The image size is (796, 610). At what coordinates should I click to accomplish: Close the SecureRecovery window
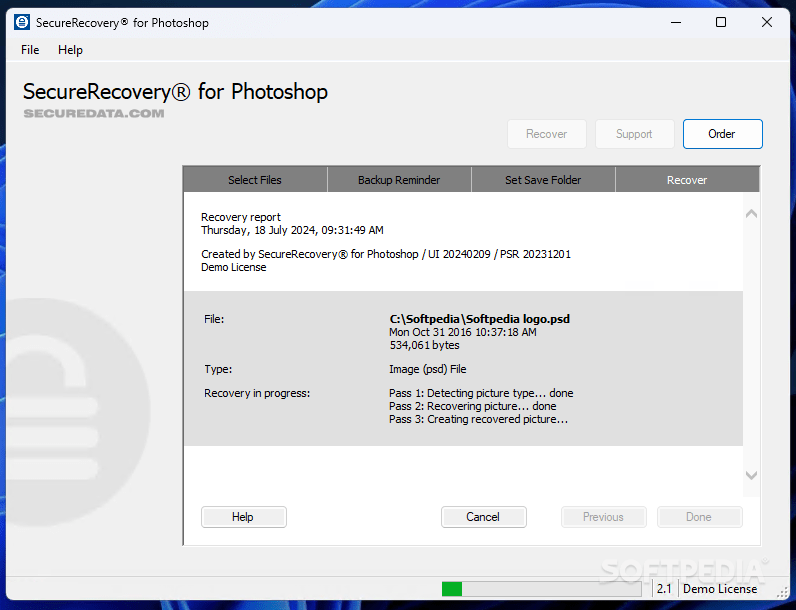point(767,22)
